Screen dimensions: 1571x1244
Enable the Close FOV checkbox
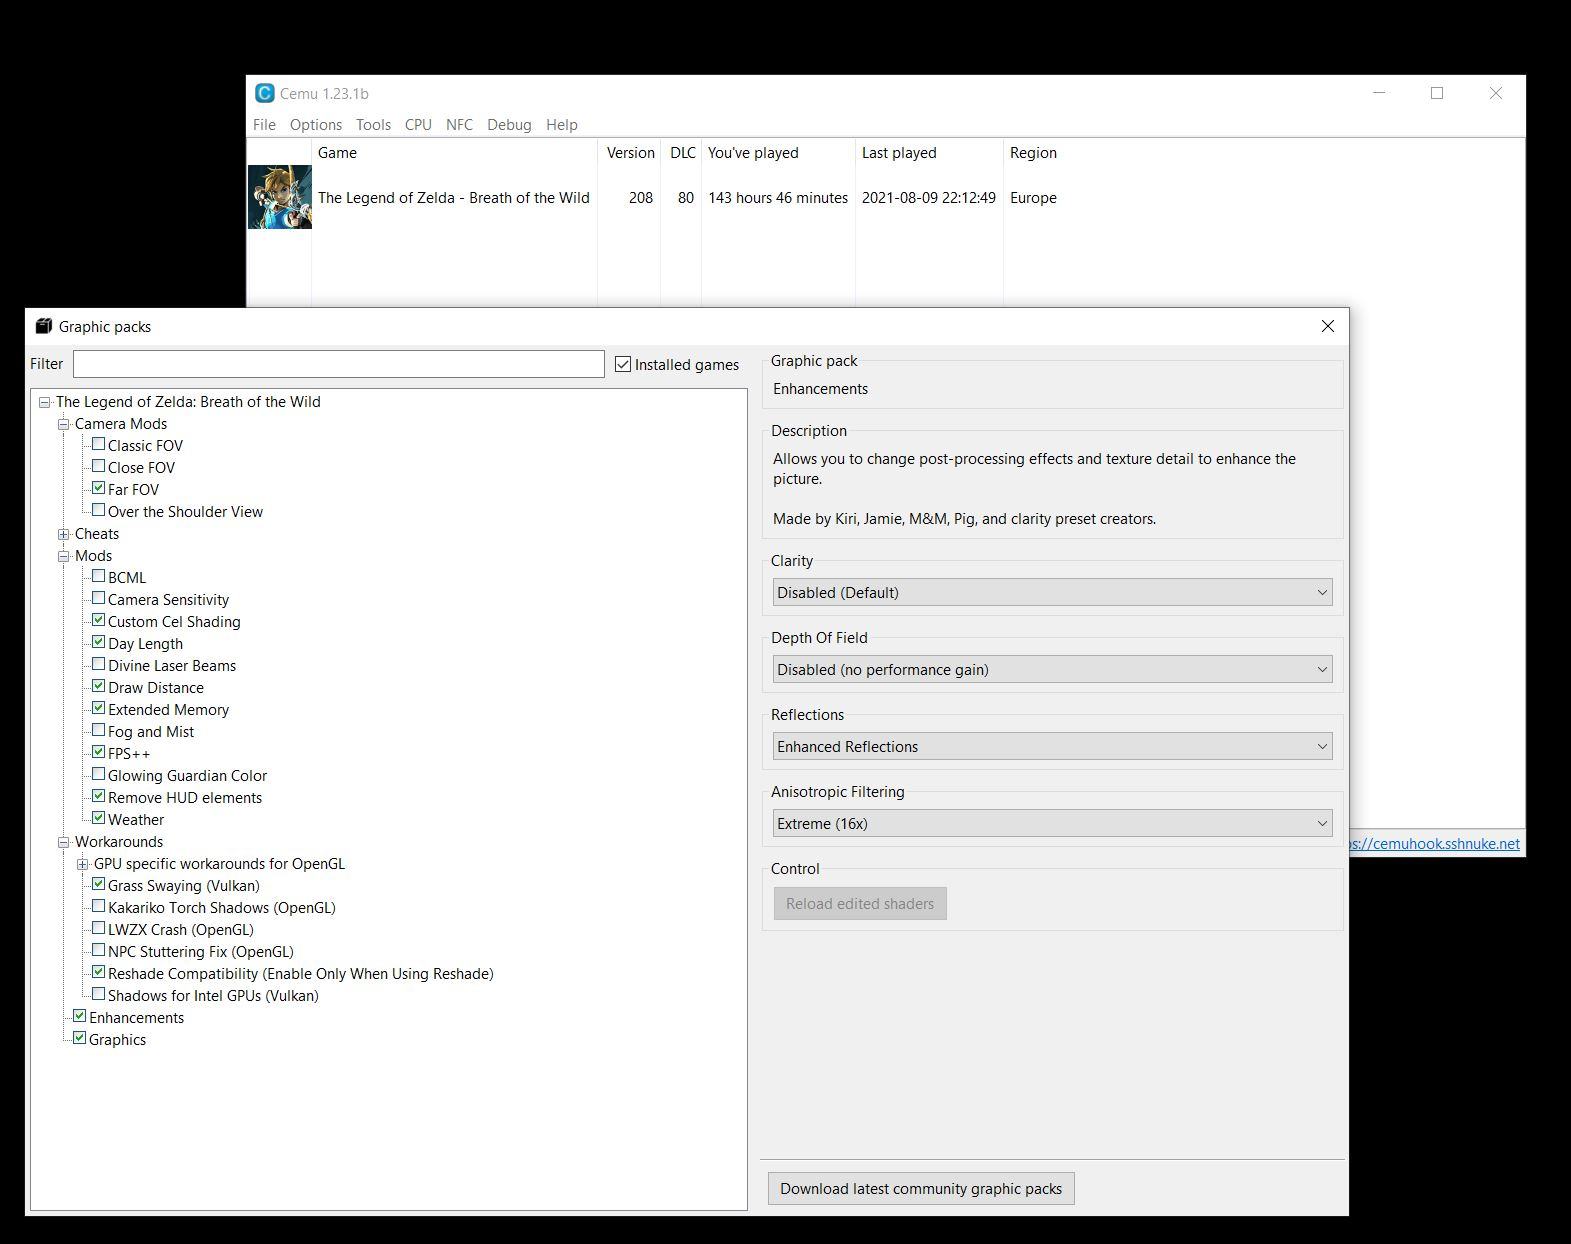99,466
